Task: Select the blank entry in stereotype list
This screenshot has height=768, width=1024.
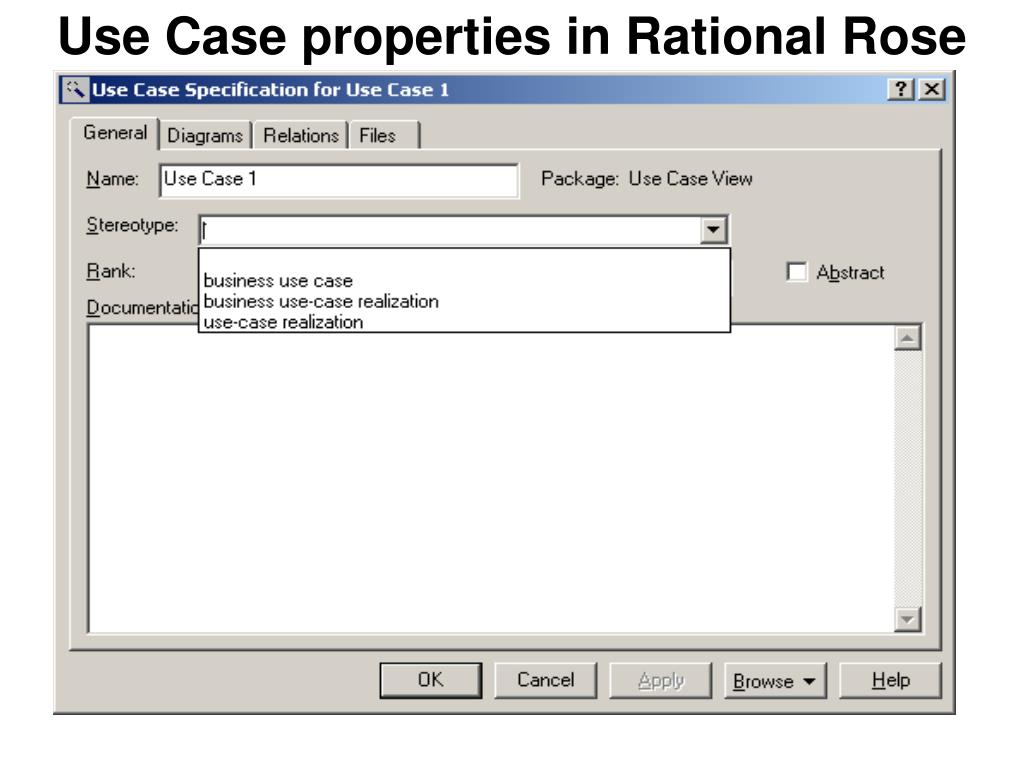Action: click(464, 261)
